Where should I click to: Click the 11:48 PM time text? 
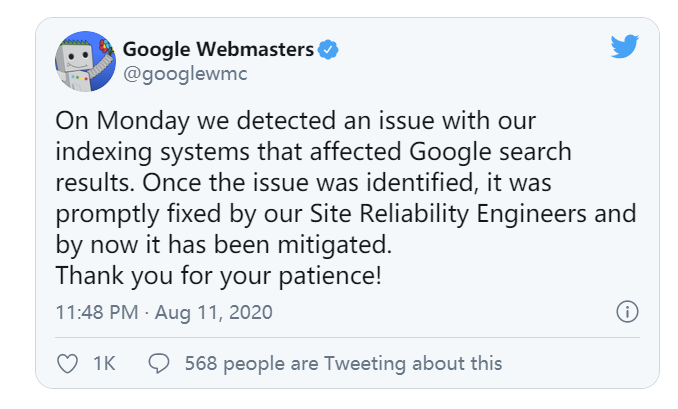tap(96, 312)
